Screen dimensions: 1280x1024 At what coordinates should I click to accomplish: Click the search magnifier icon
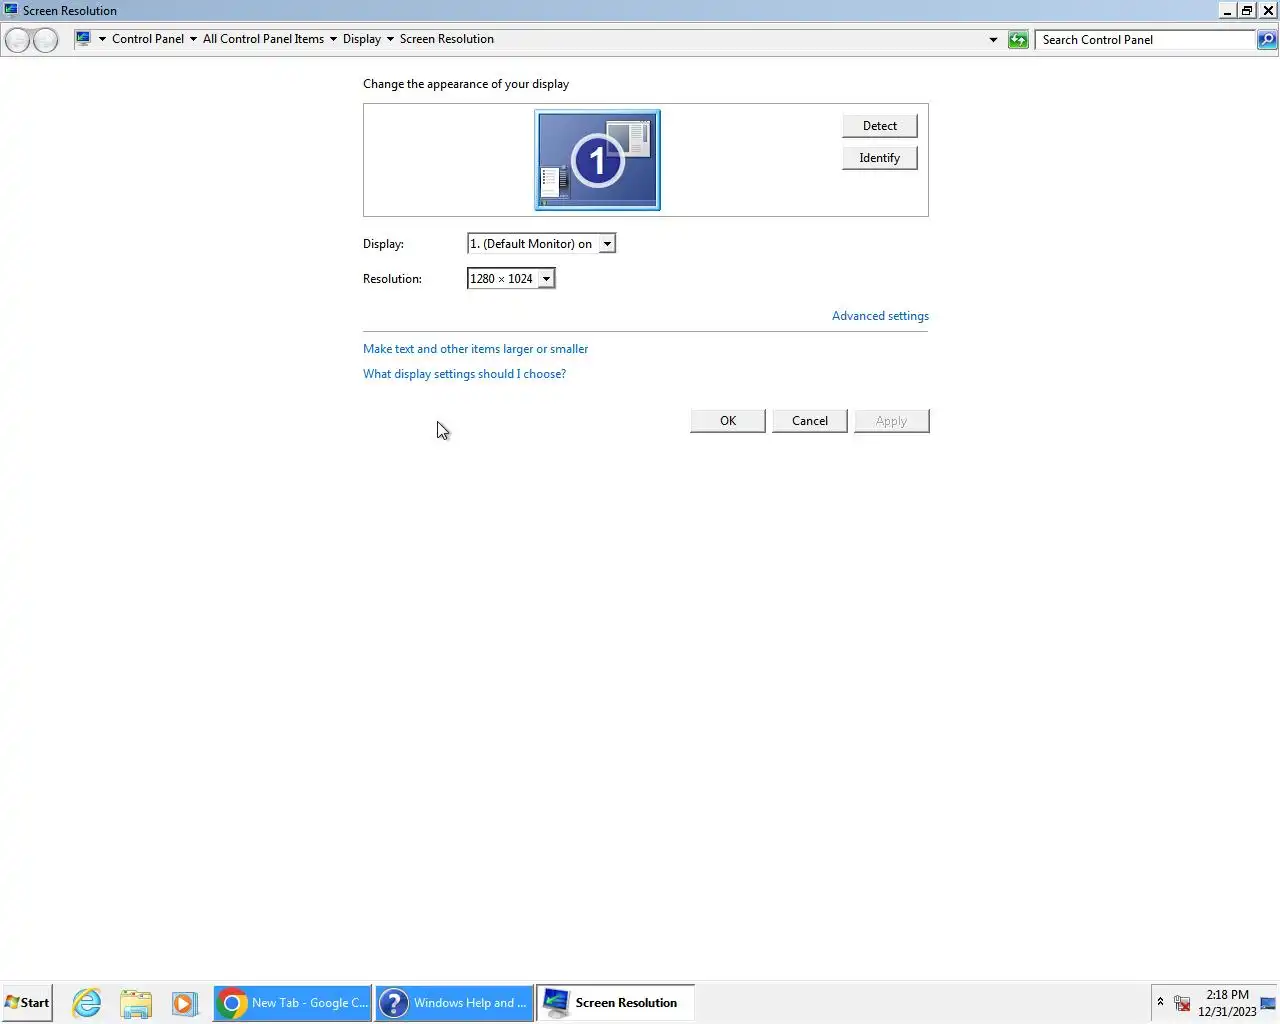point(1267,40)
